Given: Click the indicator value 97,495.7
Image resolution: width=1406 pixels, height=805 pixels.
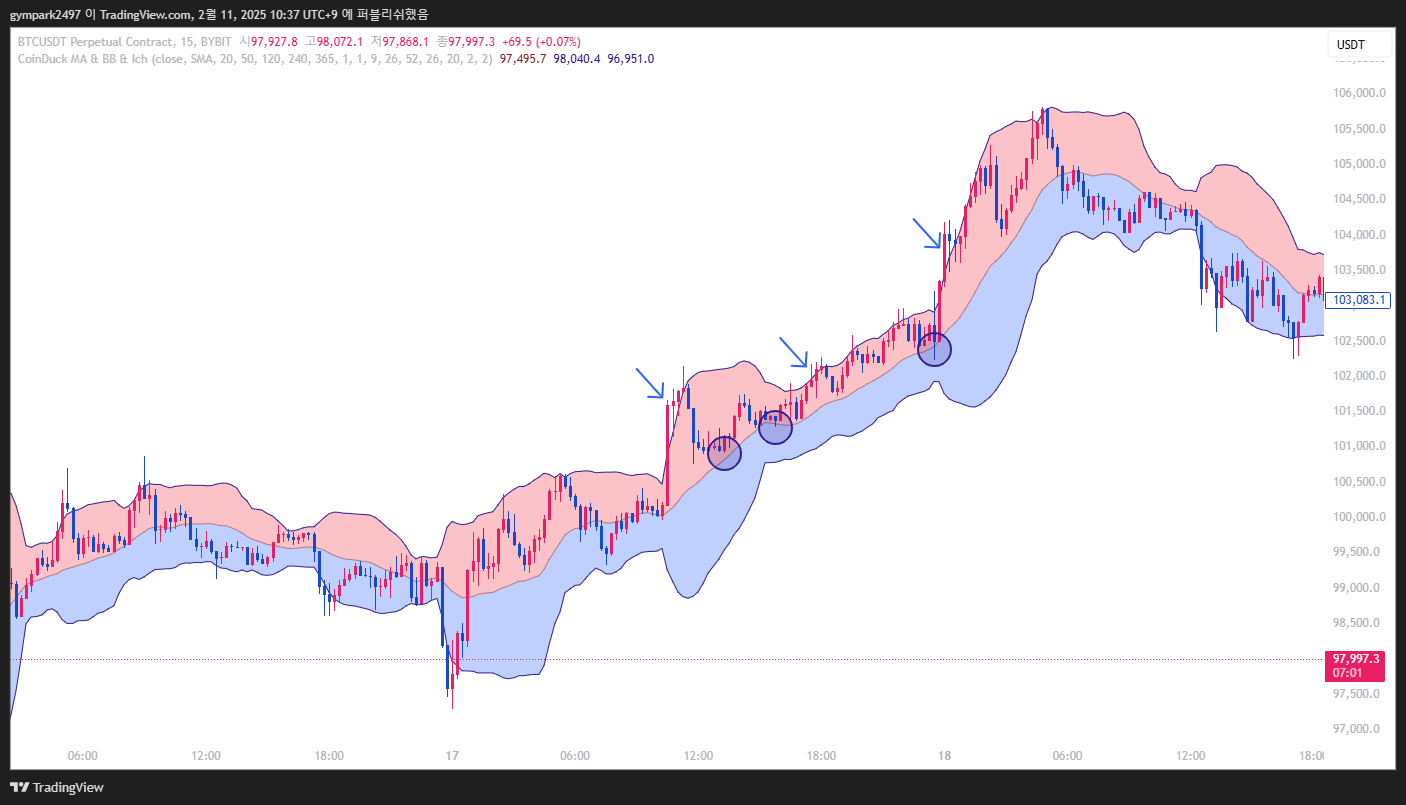Looking at the screenshot, I should [x=522, y=59].
